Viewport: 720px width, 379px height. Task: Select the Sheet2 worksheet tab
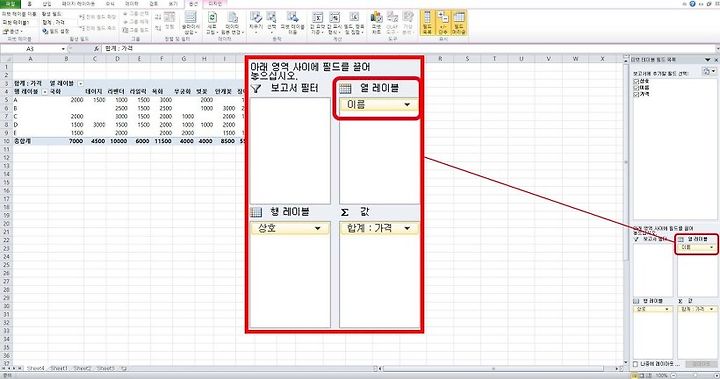(x=82, y=368)
